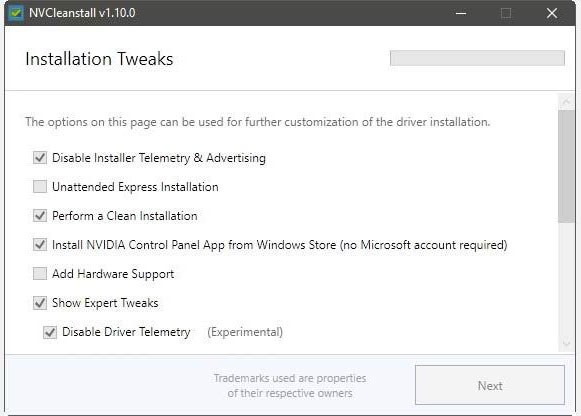Toggle Install NVIDIA Control Panel App option

tap(40, 244)
